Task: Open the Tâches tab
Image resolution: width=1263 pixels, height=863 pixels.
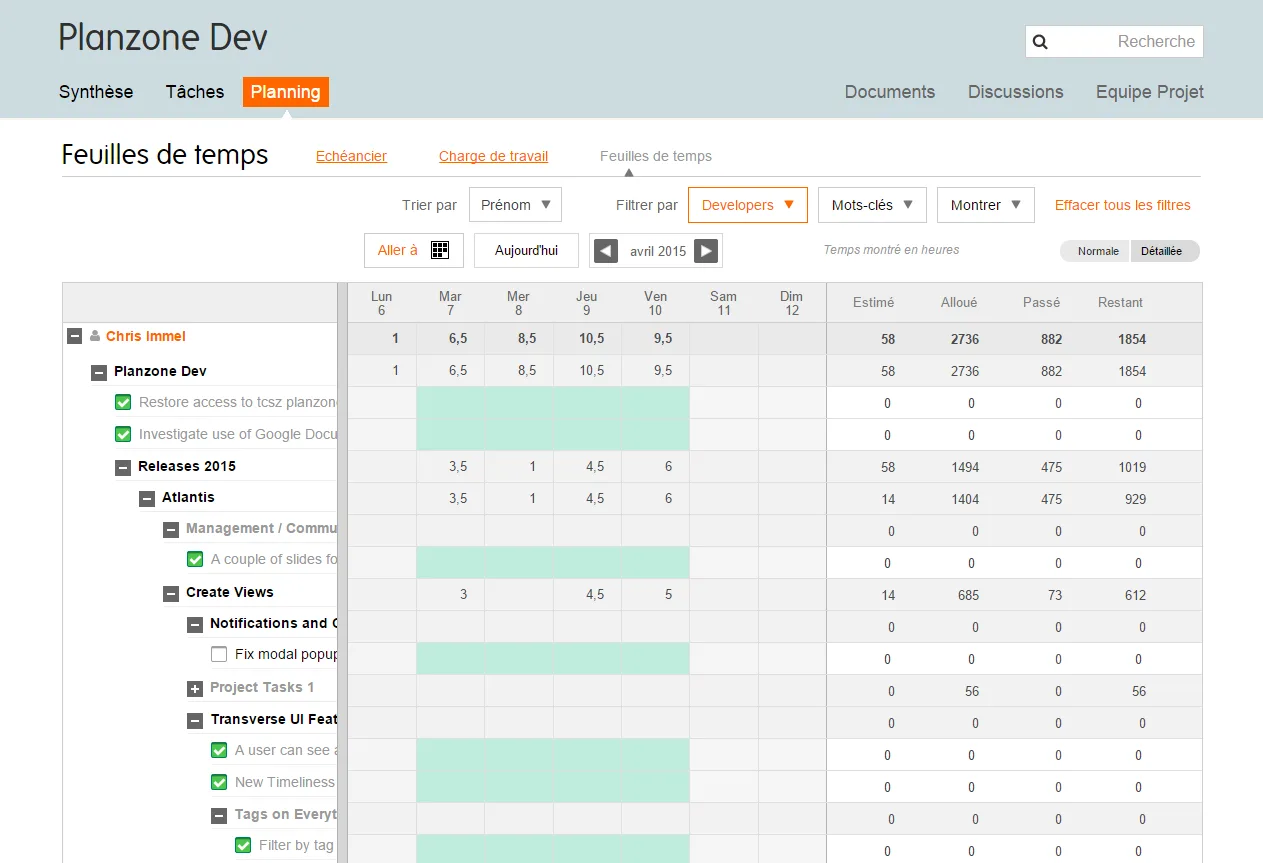Action: point(195,92)
